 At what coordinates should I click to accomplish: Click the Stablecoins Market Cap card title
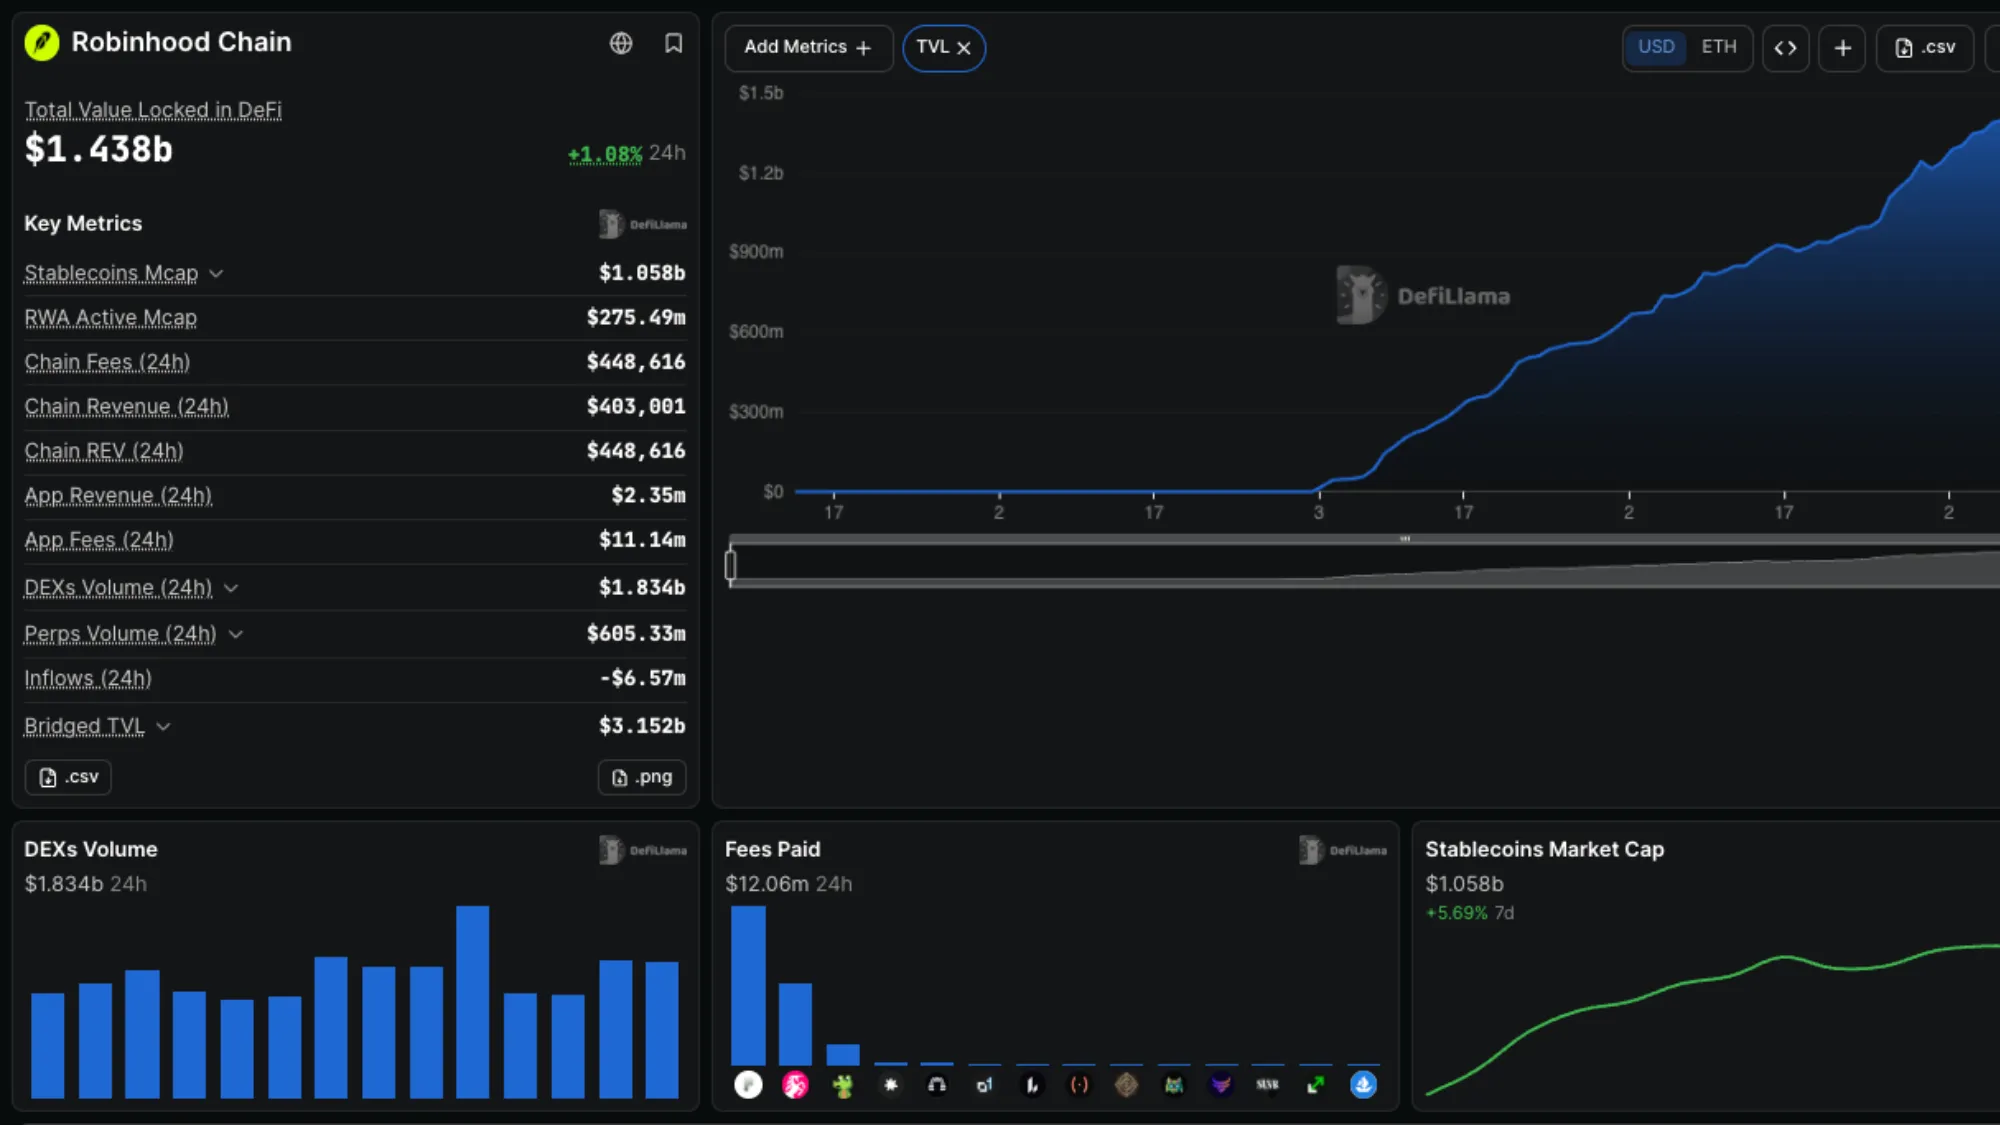pos(1544,850)
